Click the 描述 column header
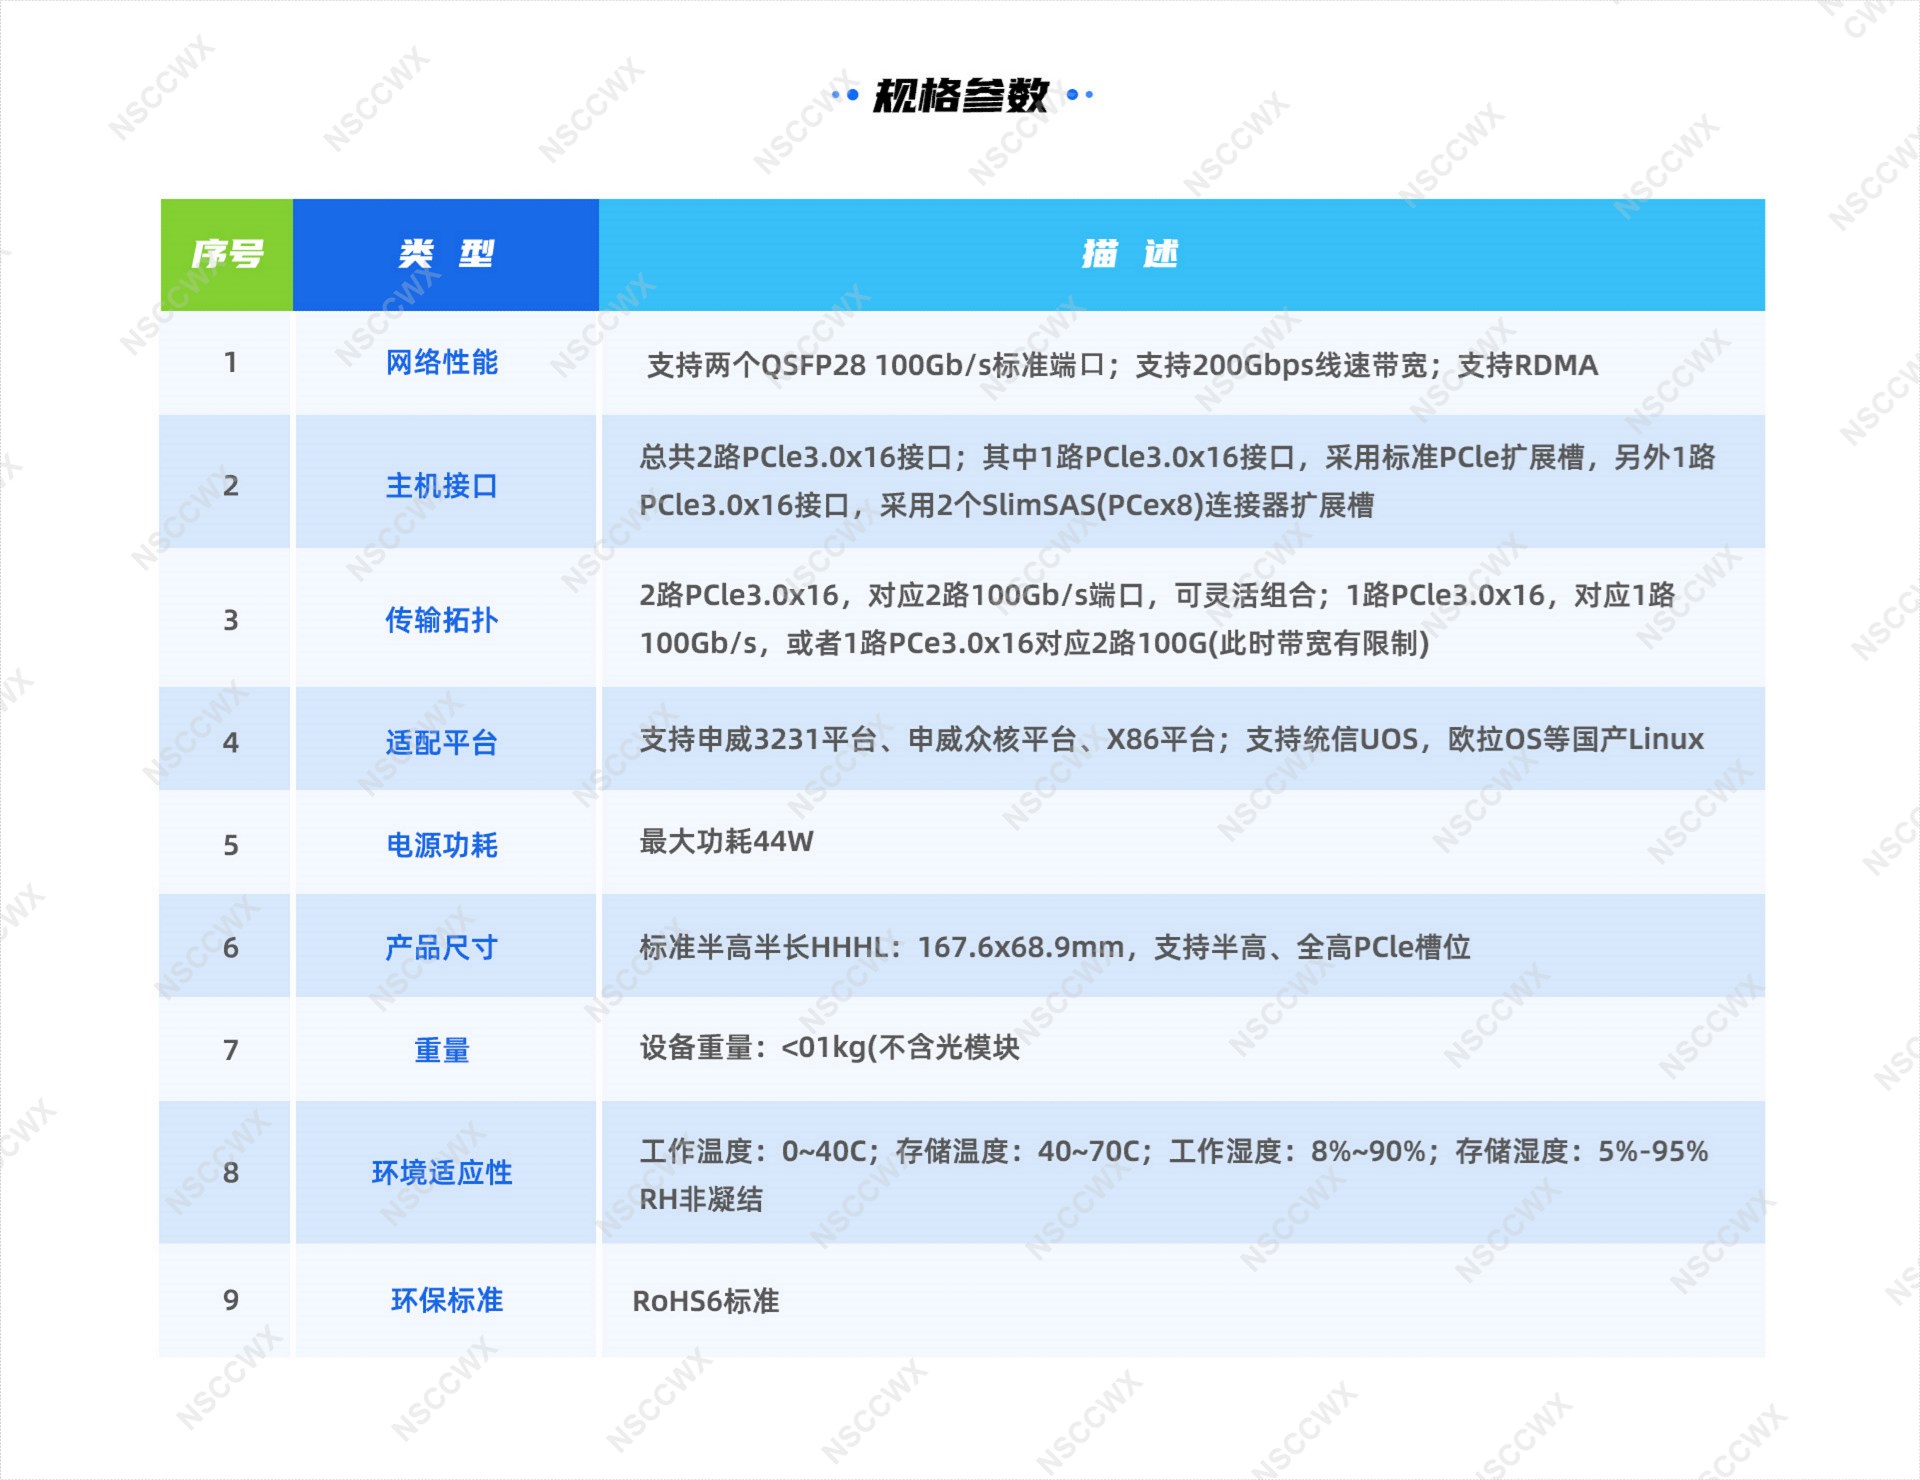This screenshot has height=1480, width=1920. (x=1182, y=254)
